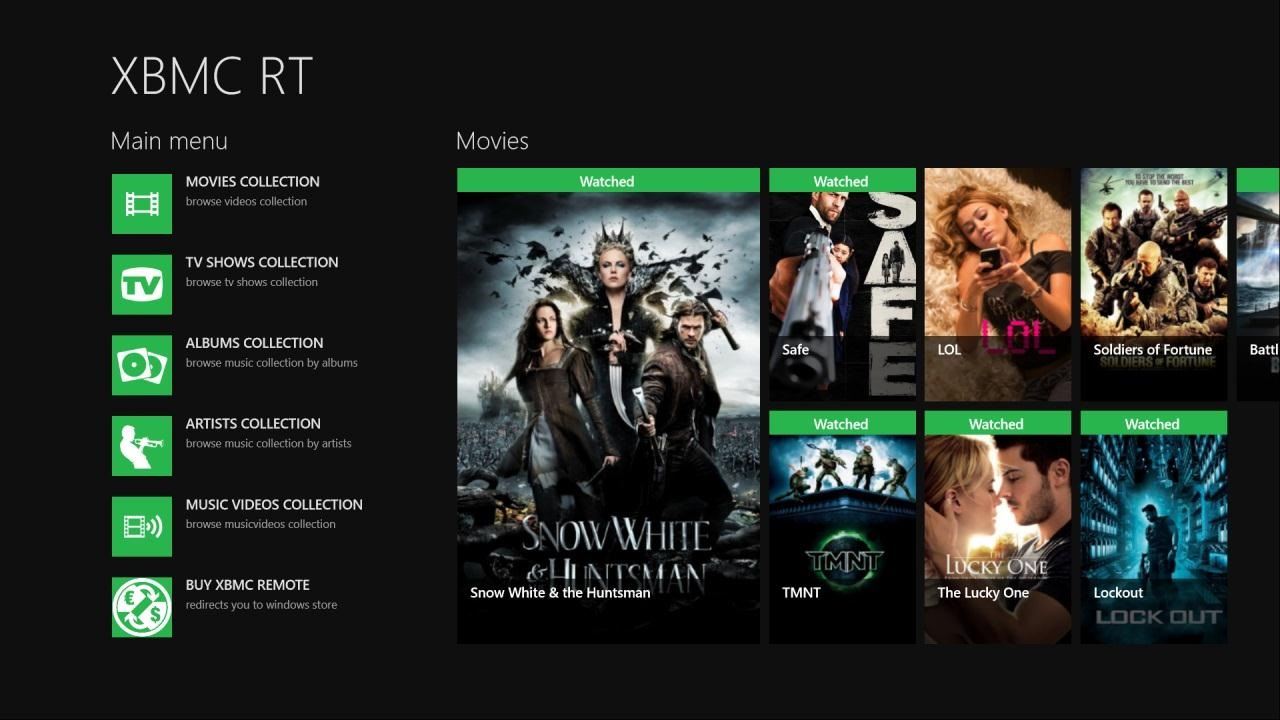The width and height of the screenshot is (1280, 720).
Task: Open the LOL movie tile
Action: pyautogui.click(x=998, y=285)
